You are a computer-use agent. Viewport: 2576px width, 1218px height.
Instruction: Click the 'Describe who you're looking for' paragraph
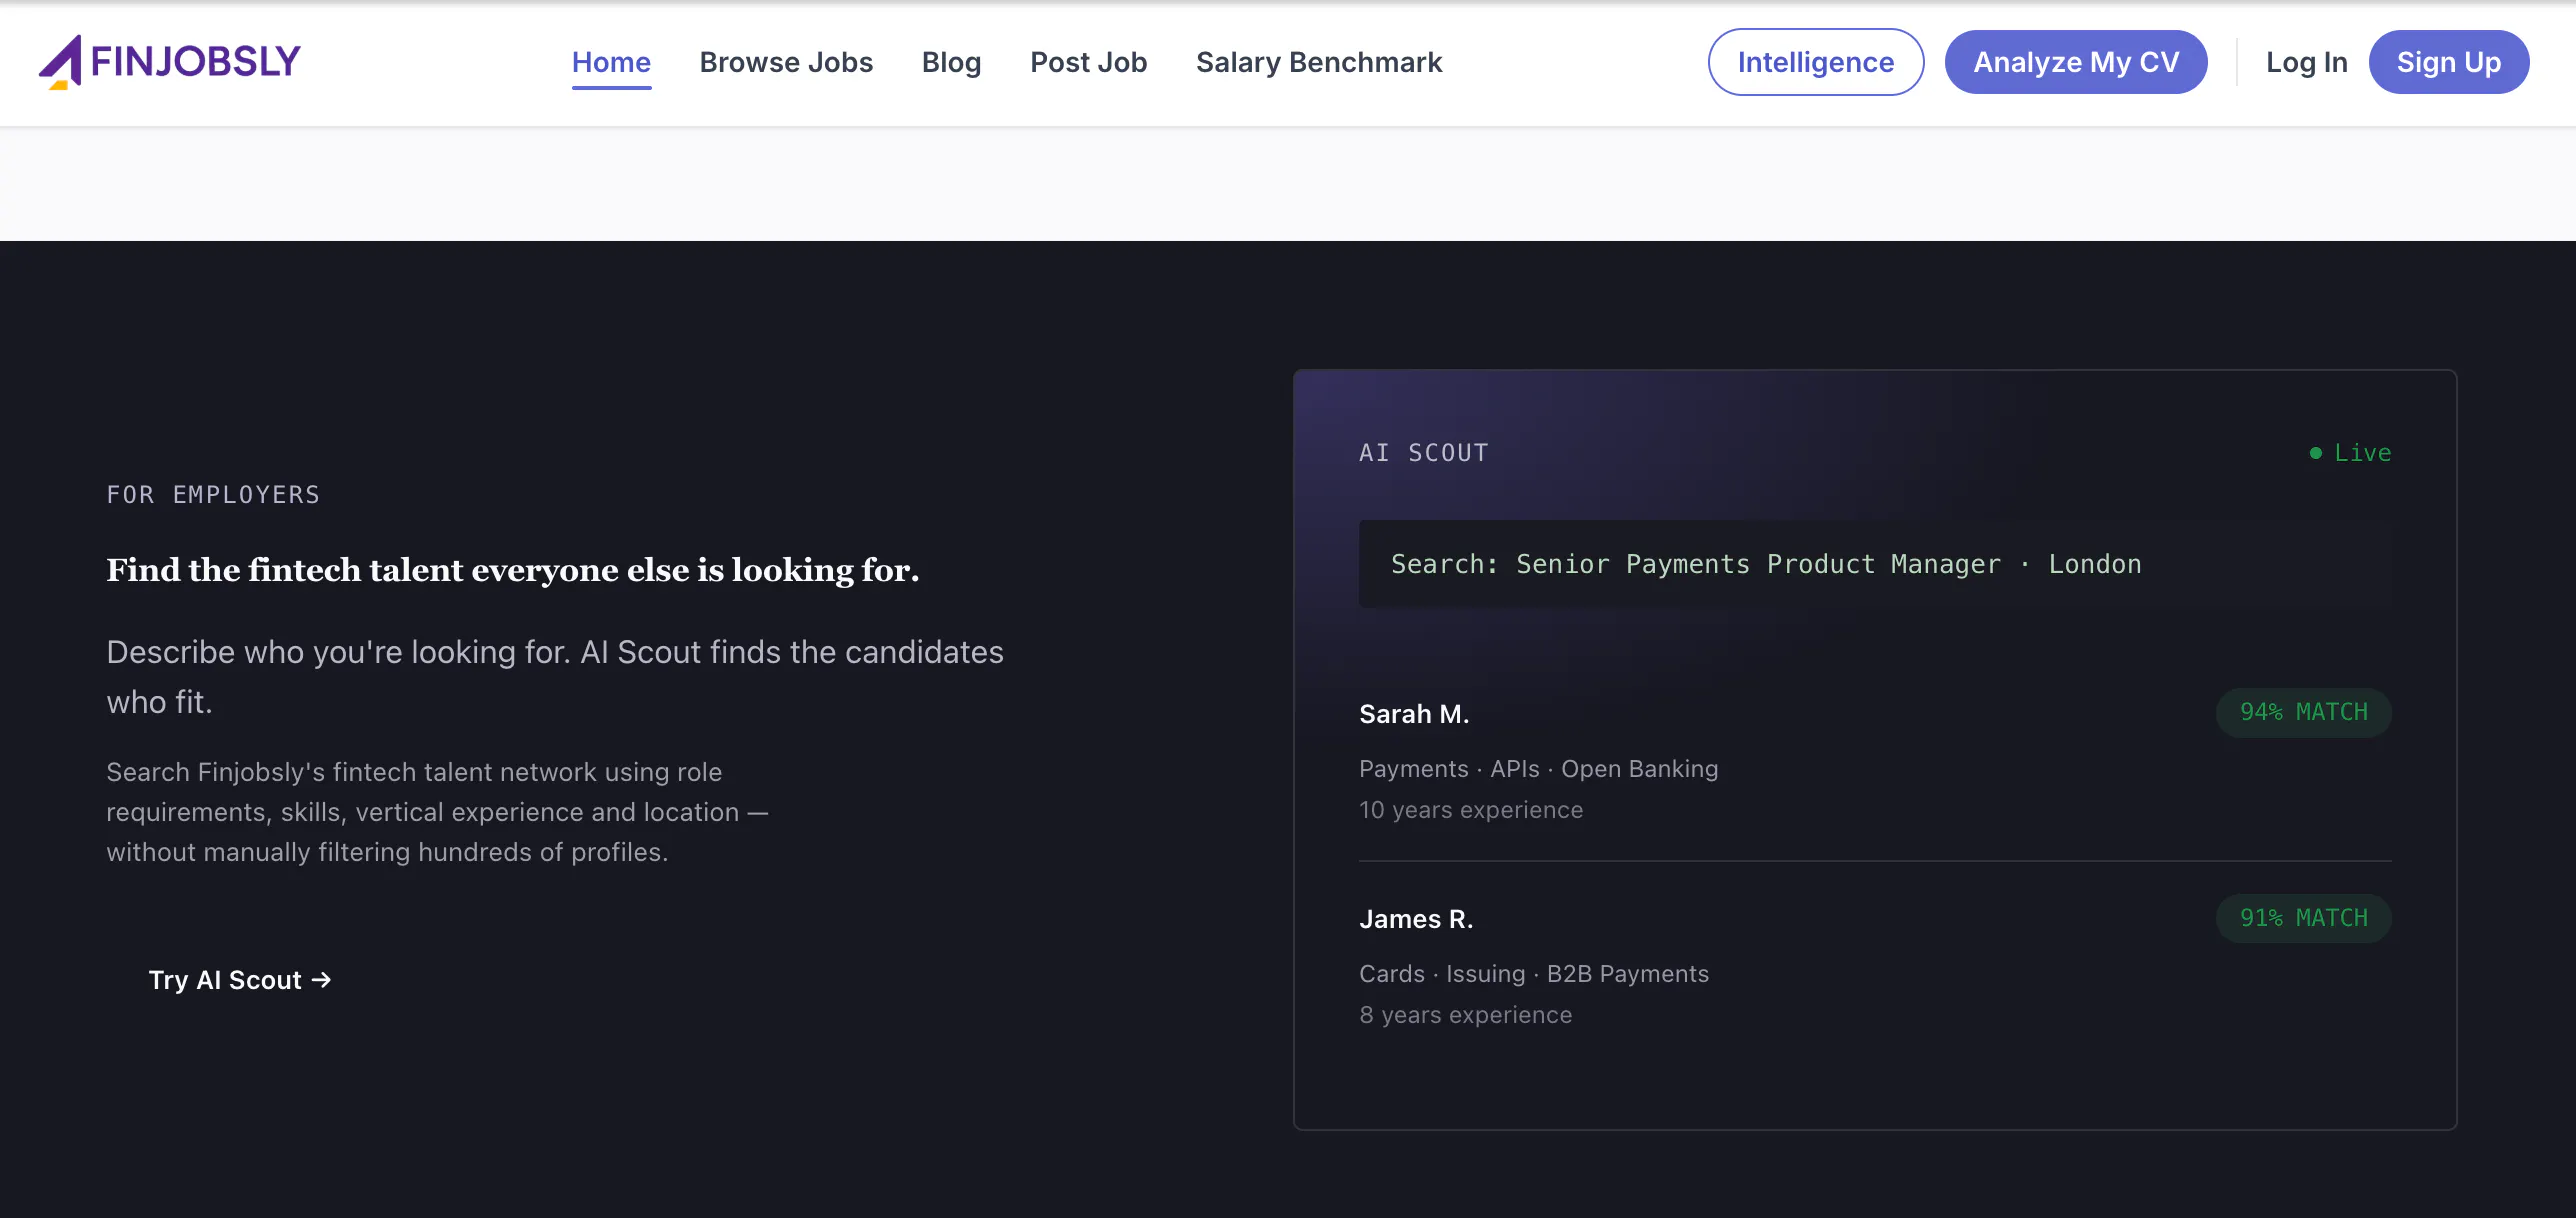click(x=555, y=677)
